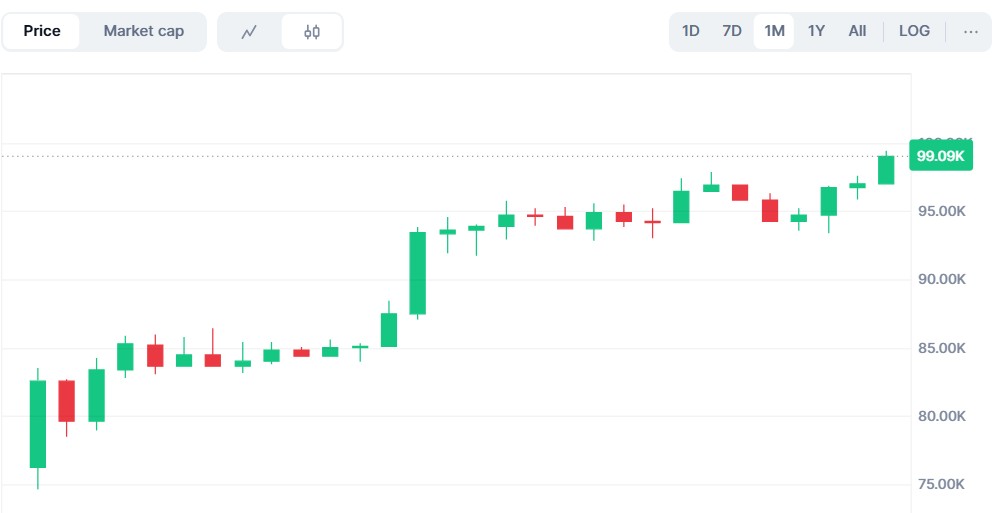Switch to line chart view
The image size is (995, 513).
(x=249, y=32)
